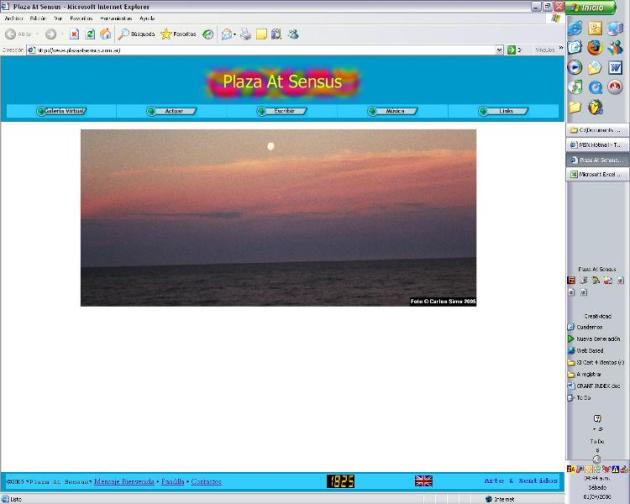Click the Refresh page icon

(x=90, y=34)
